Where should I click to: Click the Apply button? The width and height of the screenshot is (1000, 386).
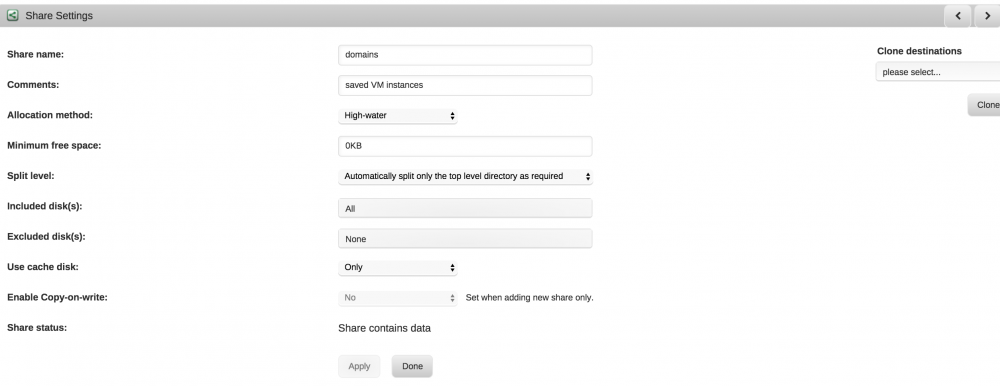click(x=359, y=366)
